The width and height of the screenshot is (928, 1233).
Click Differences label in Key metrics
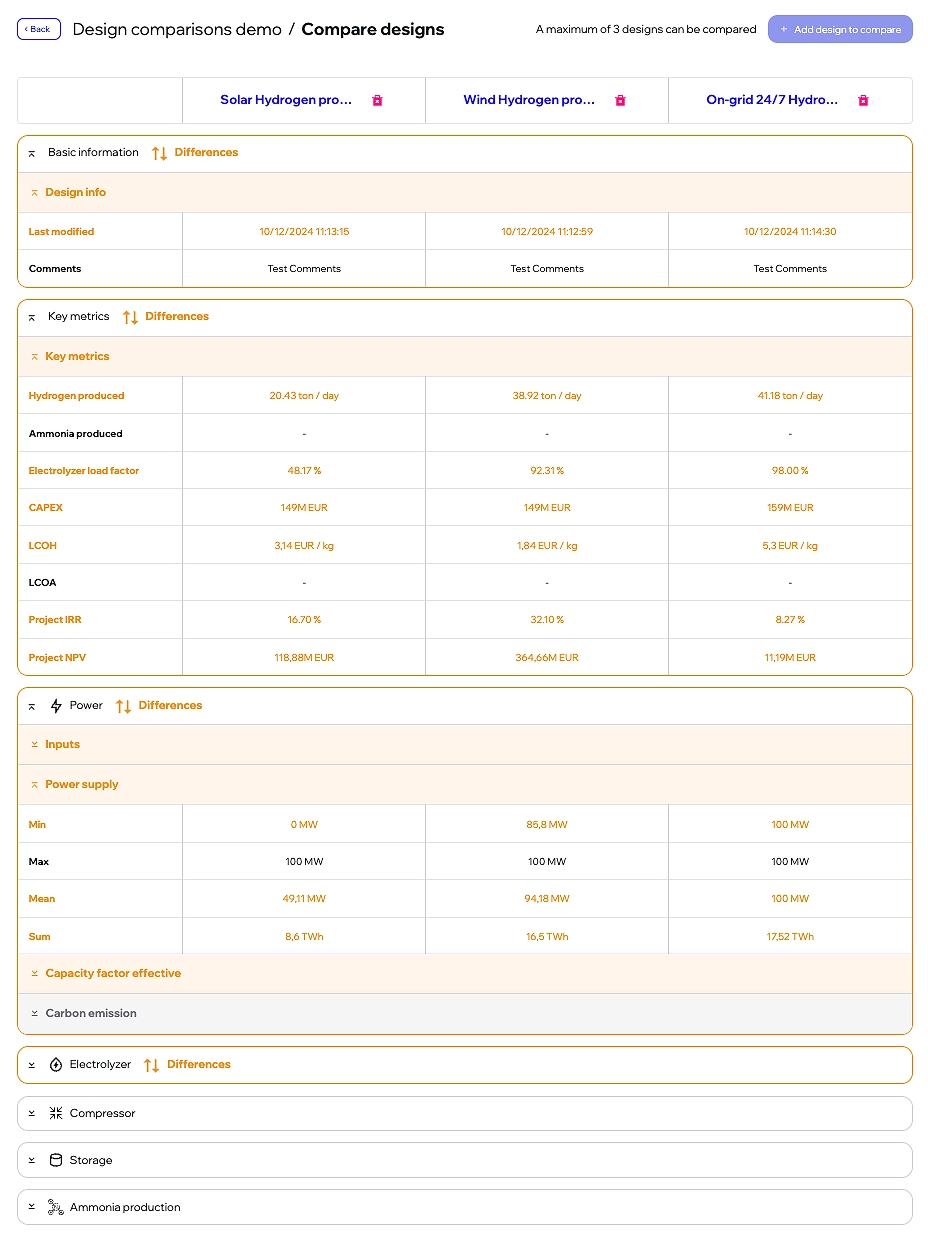tap(177, 317)
